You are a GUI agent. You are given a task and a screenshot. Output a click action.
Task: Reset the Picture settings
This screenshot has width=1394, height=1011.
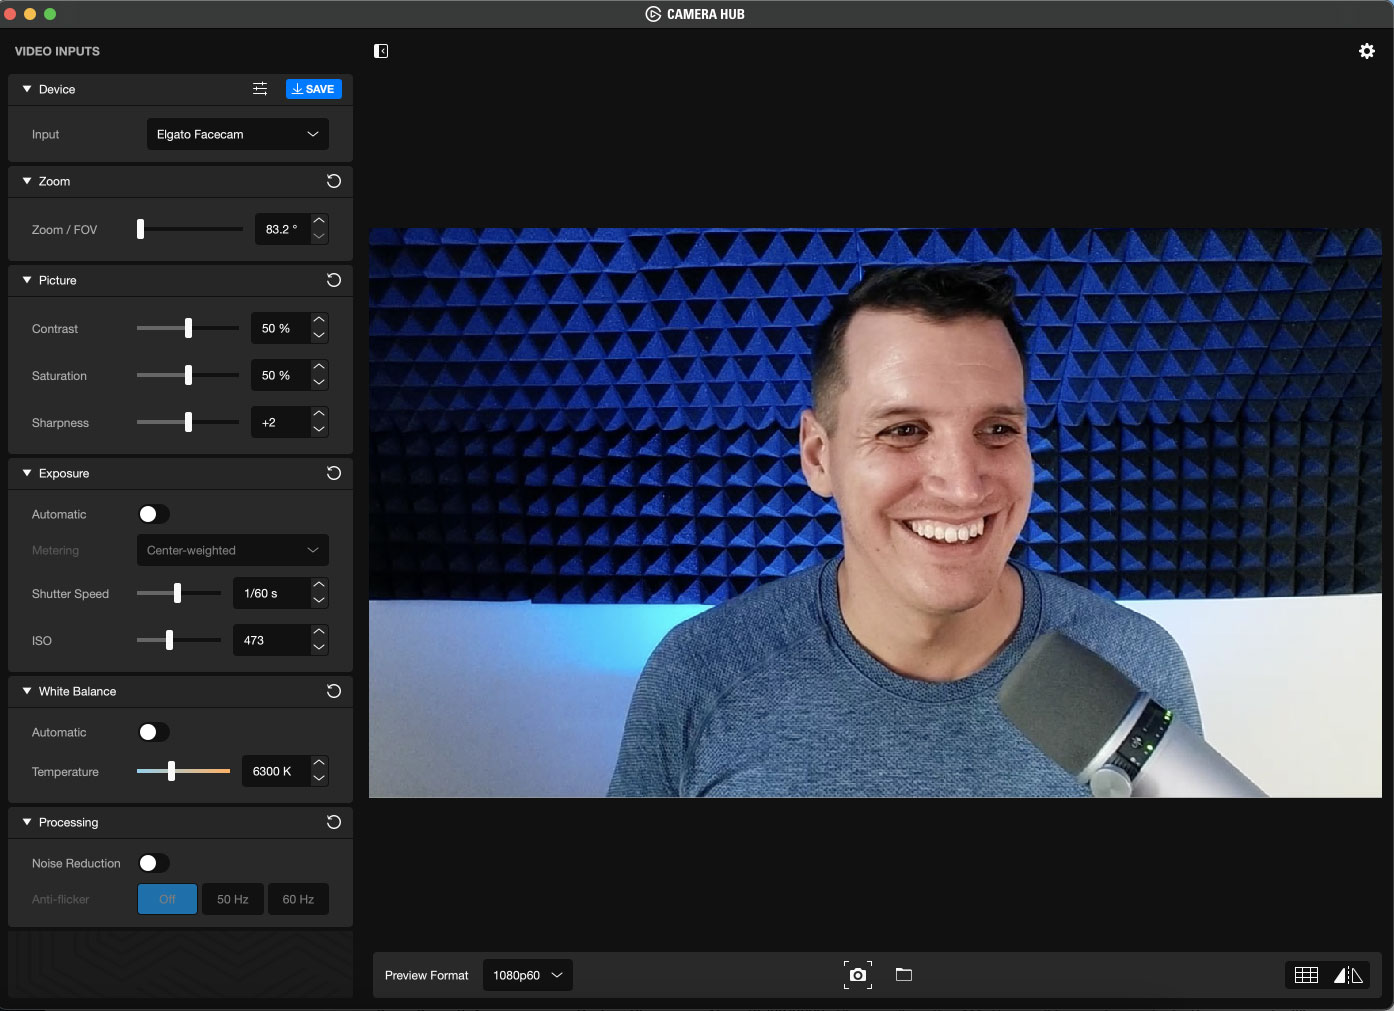pos(334,280)
